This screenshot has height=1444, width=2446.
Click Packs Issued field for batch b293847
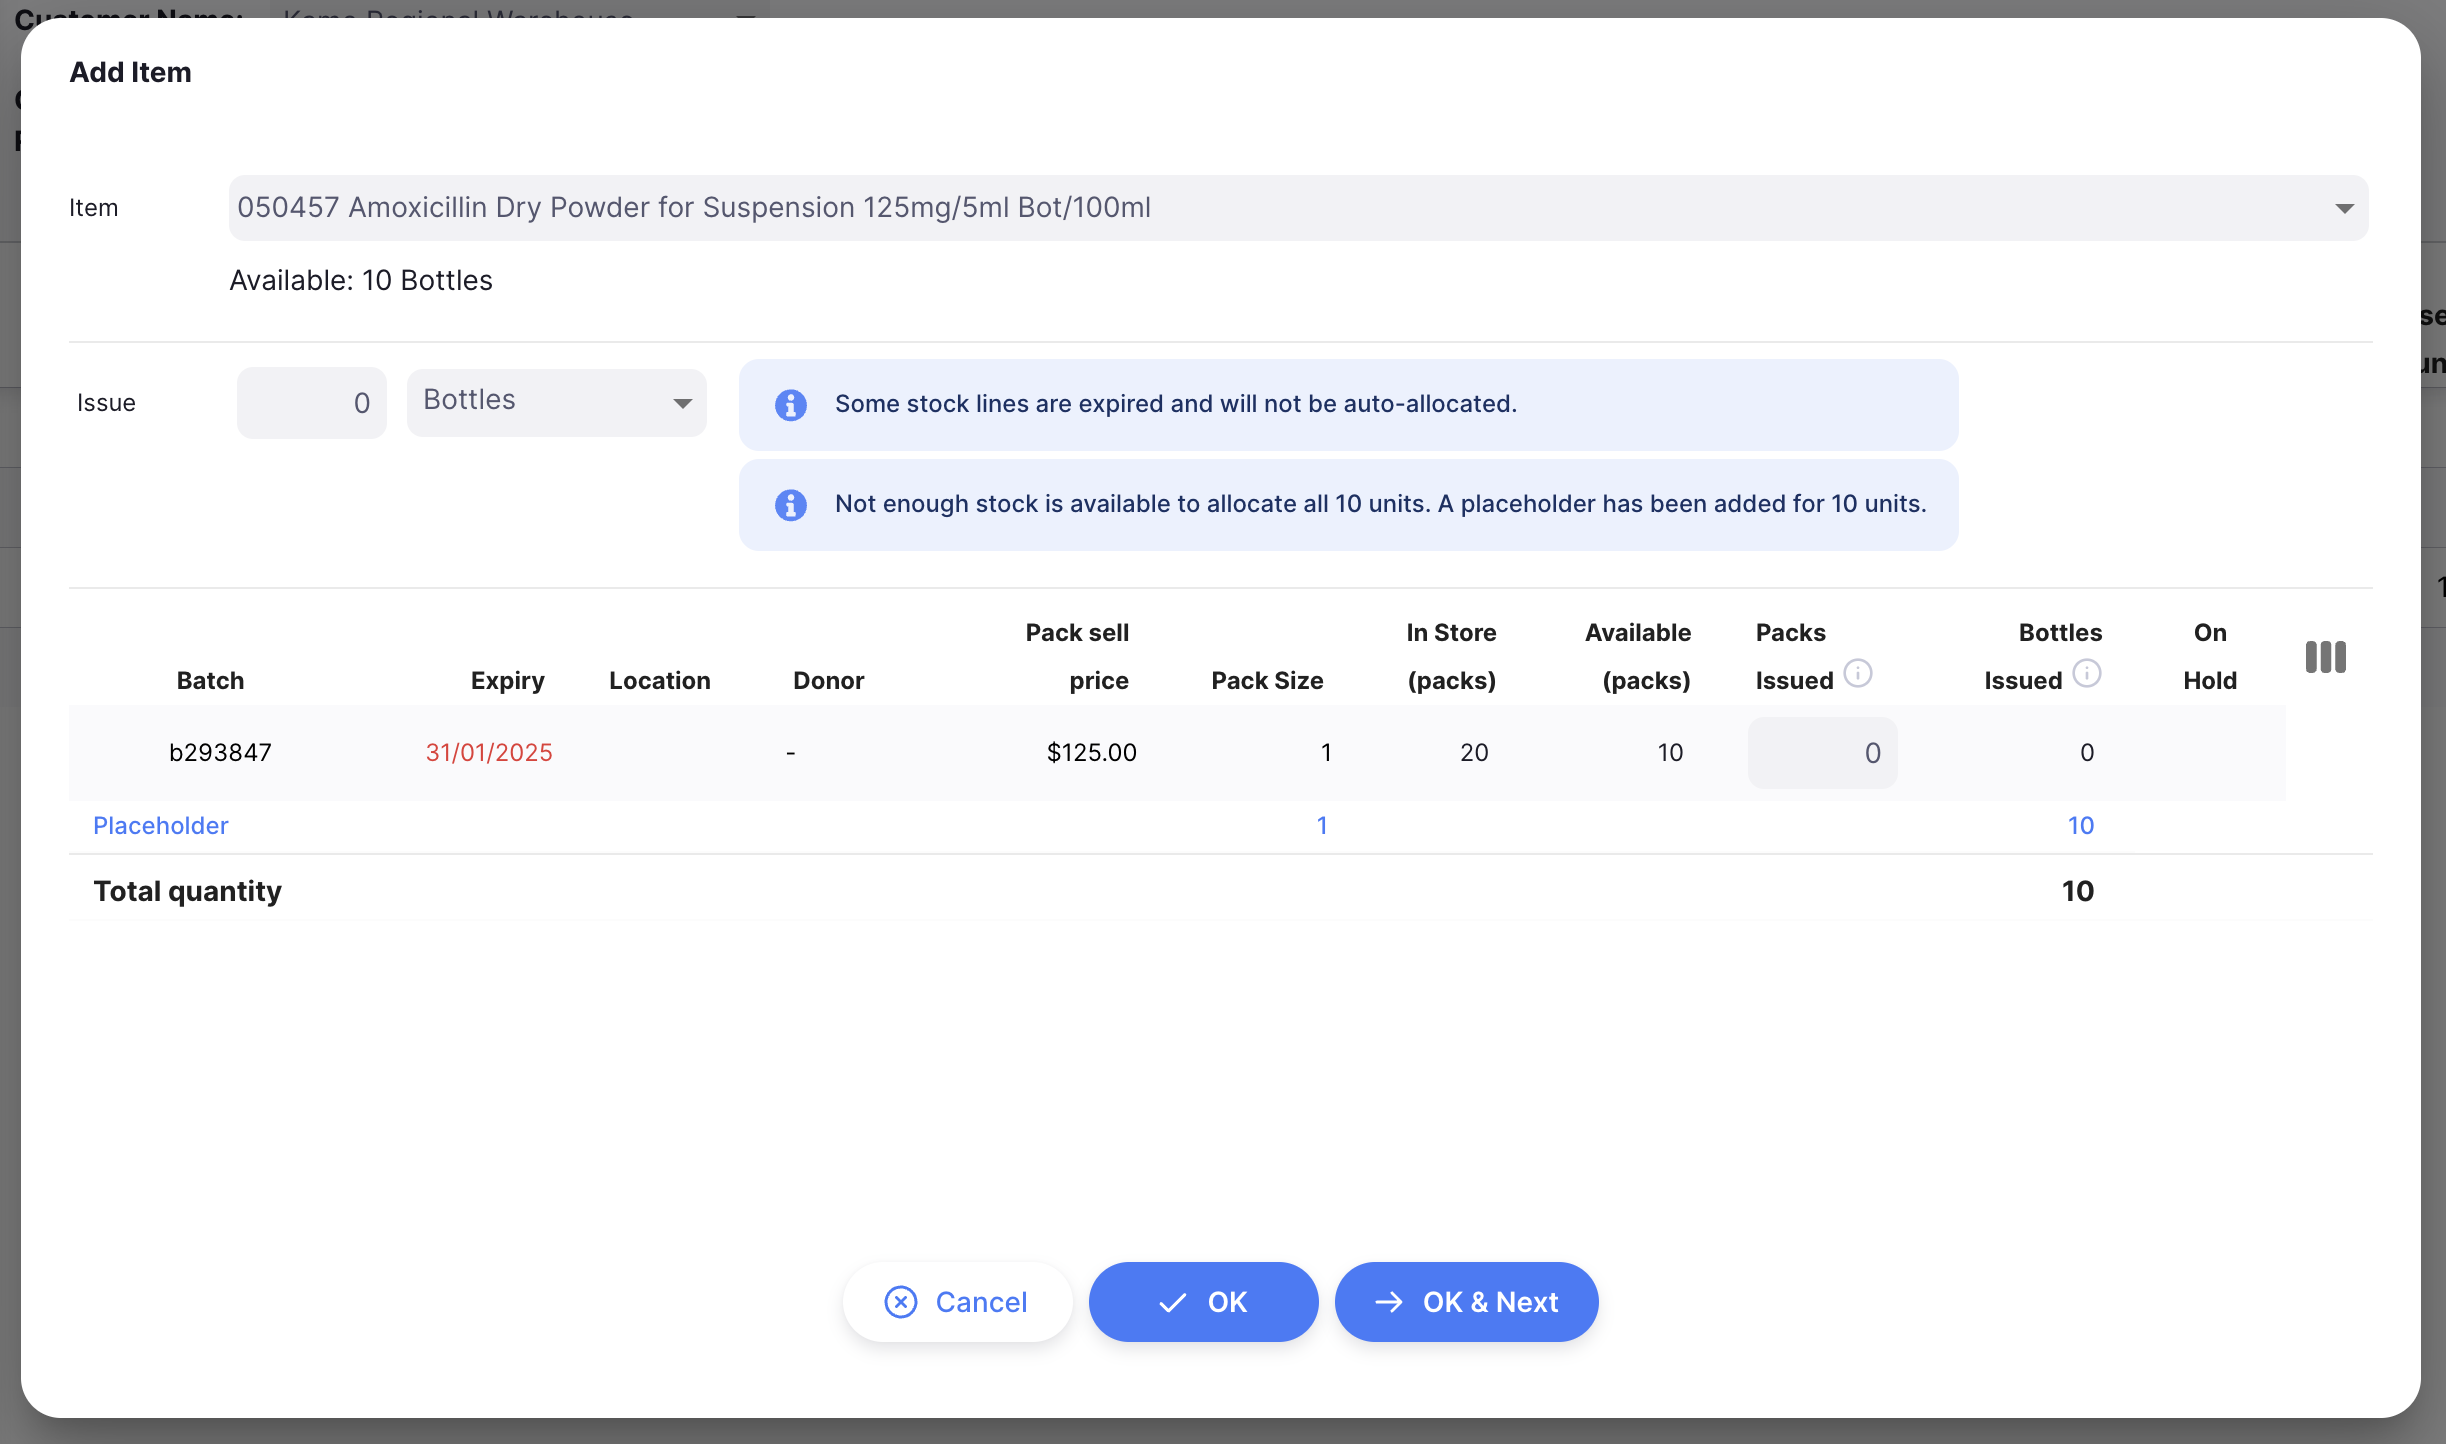pyautogui.click(x=1822, y=752)
